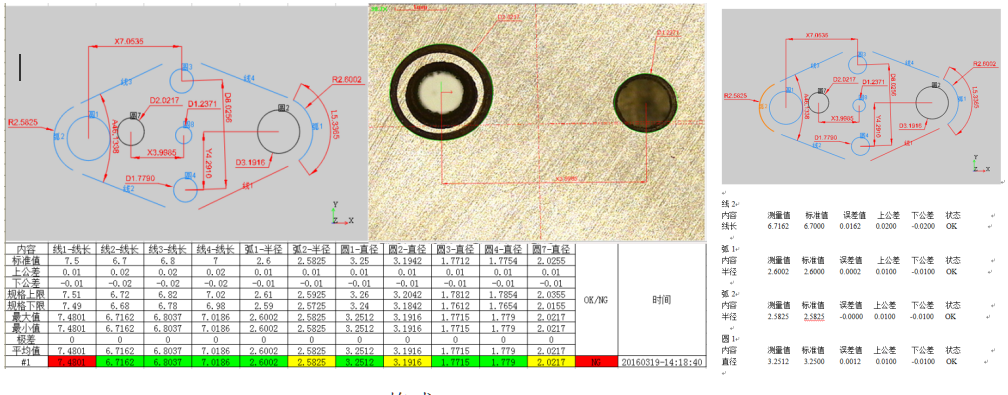Click the 时间 header cell
1008x395 pixels.
click(x=662, y=300)
